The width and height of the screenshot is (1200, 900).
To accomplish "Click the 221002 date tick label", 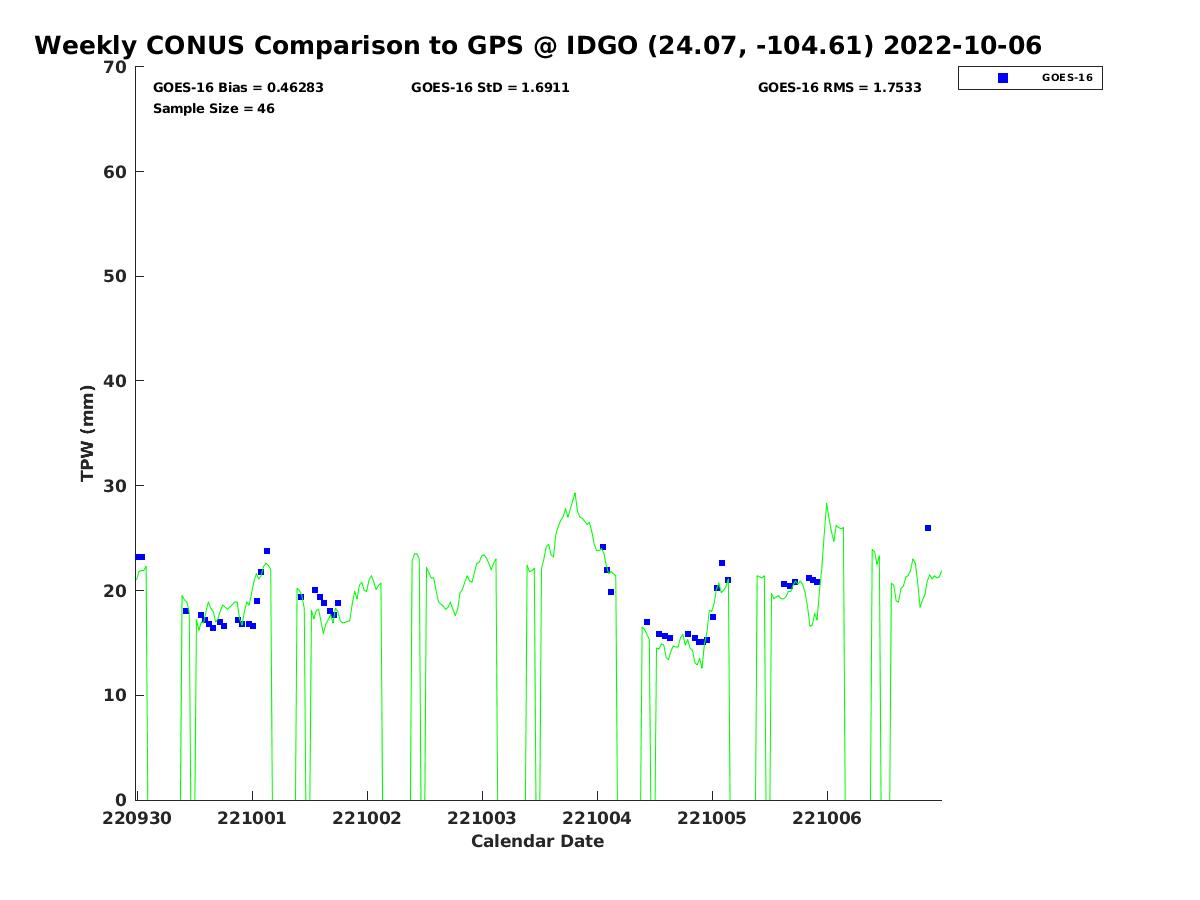I will click(367, 818).
